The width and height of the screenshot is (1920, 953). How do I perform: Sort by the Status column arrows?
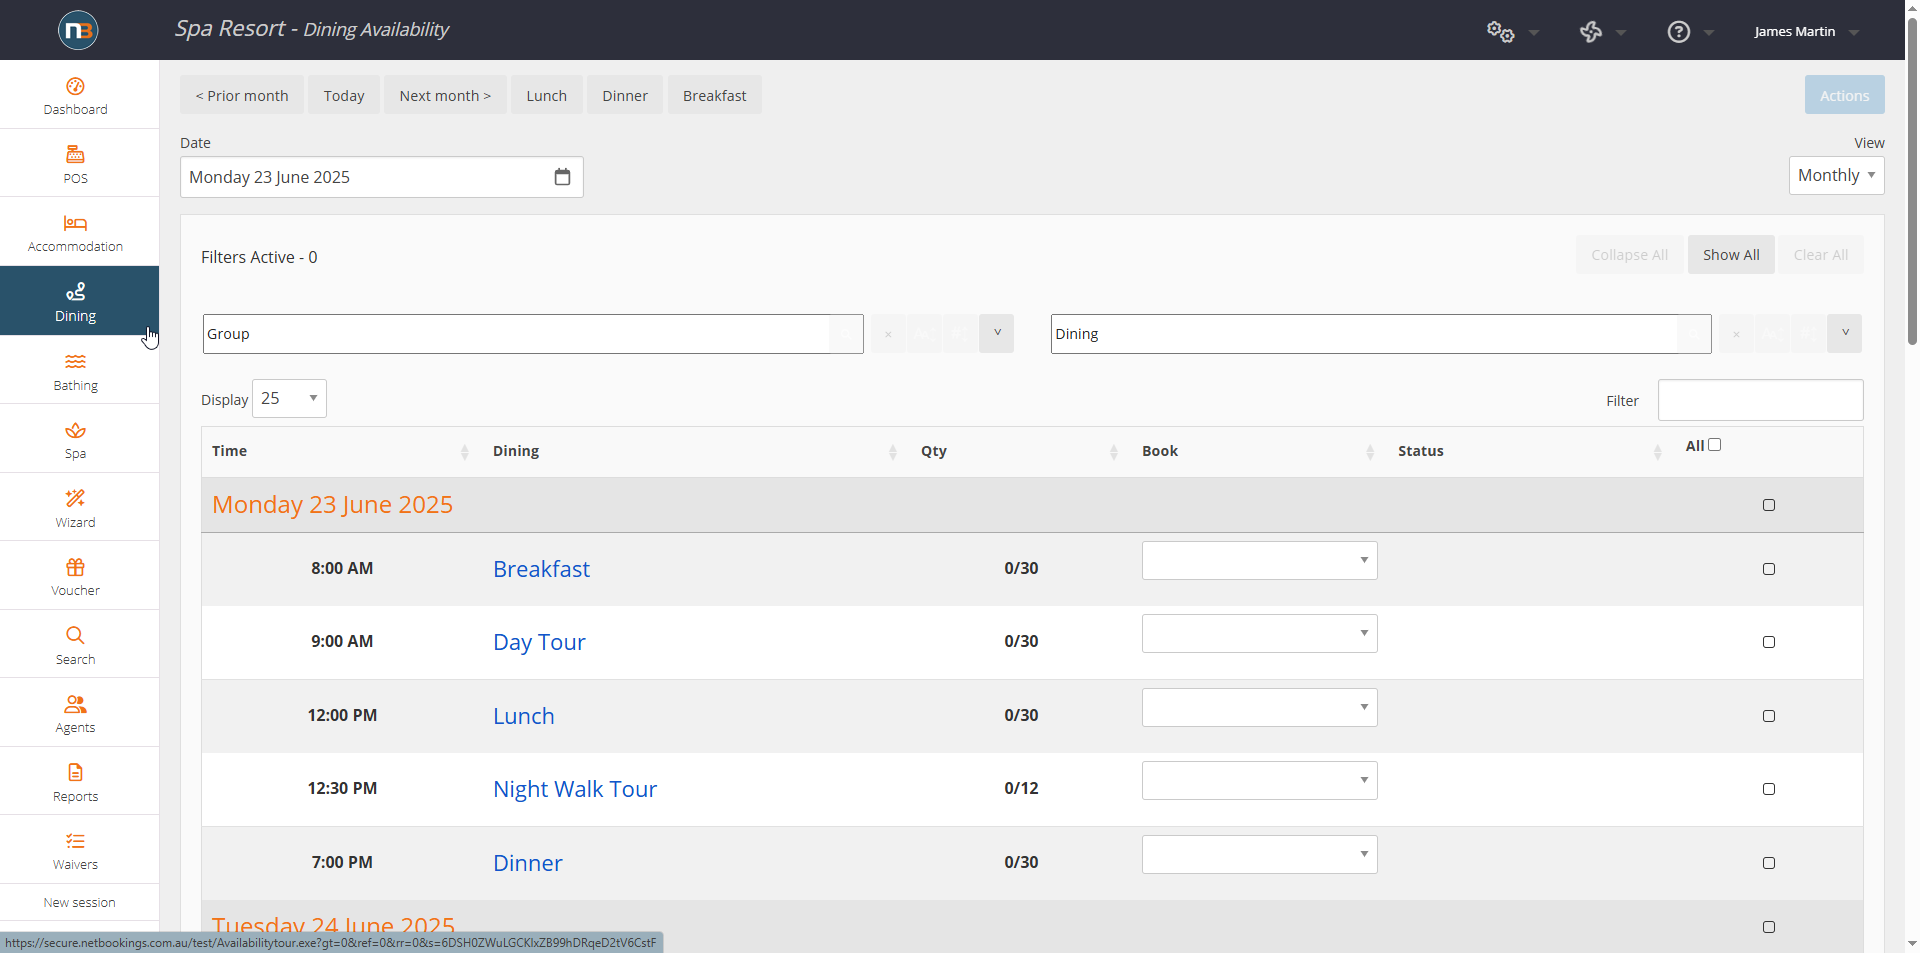pos(1657,452)
